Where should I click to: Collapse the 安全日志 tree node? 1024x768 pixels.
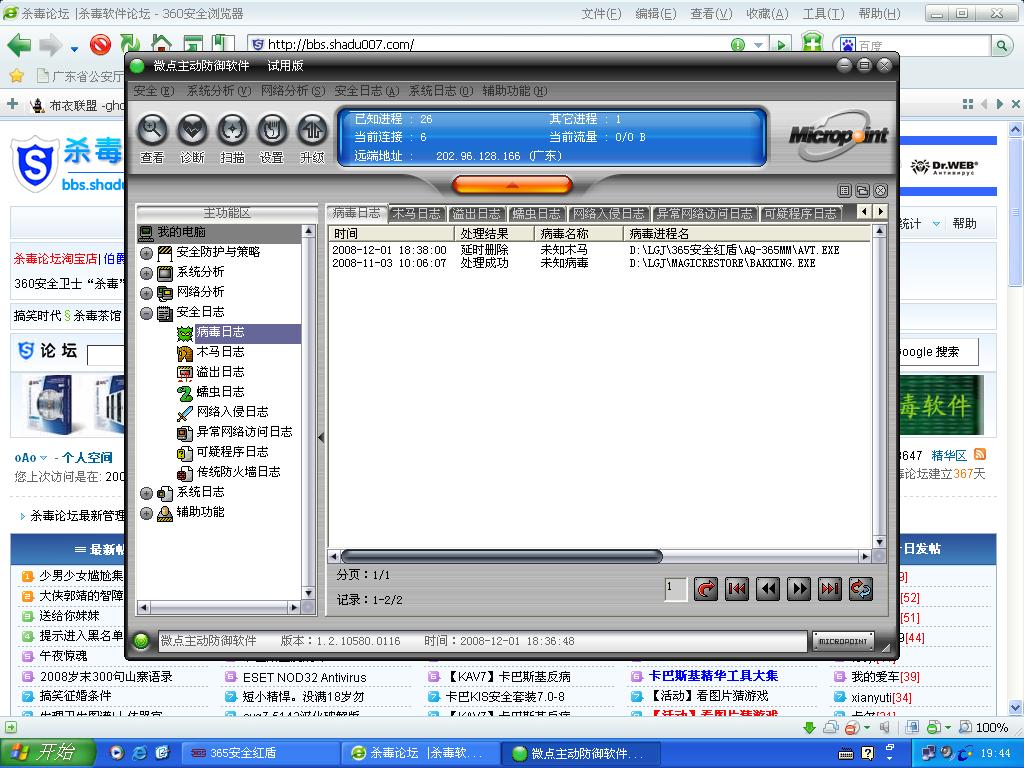coord(146,313)
